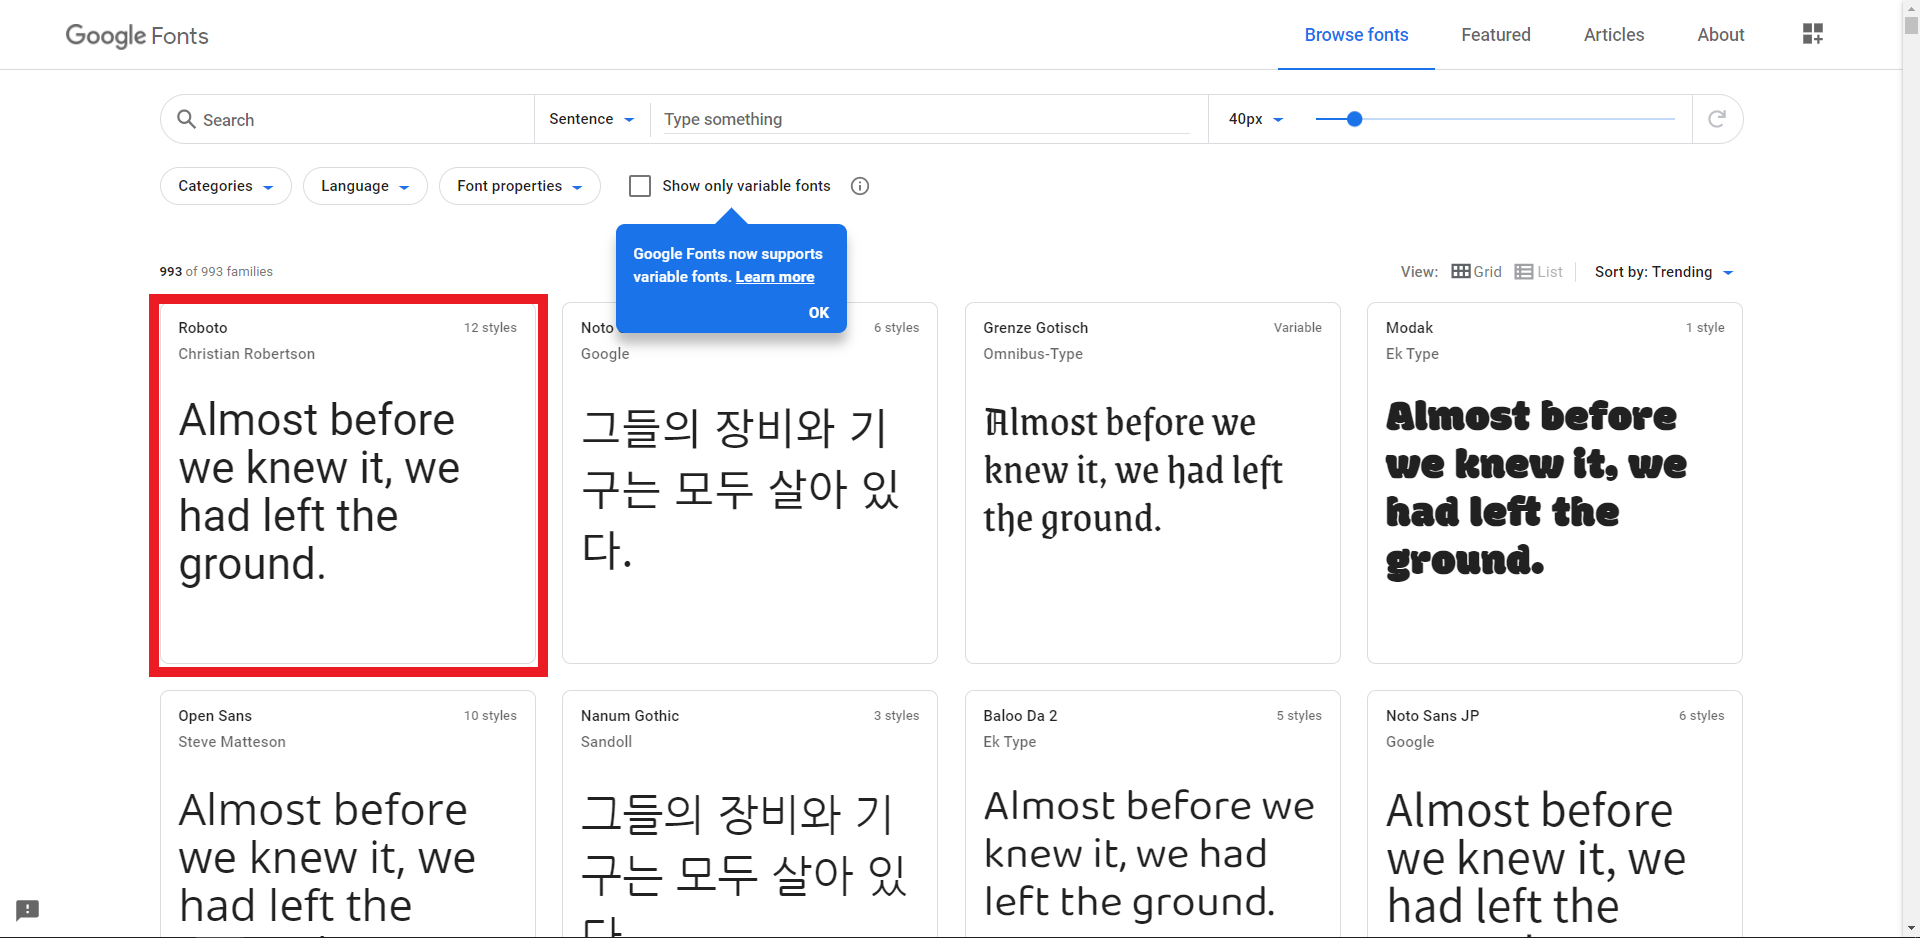Screen dimensions: 1920x938
Task: Click the 993 of 993 families count
Action: (216, 272)
